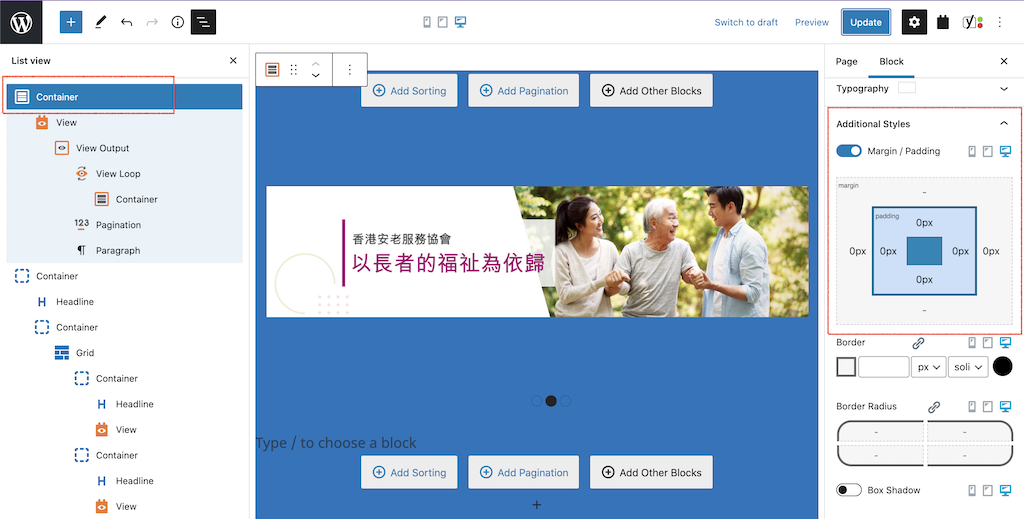Open the document details info icon
Screen dimensions: 1024x519
(x=178, y=22)
